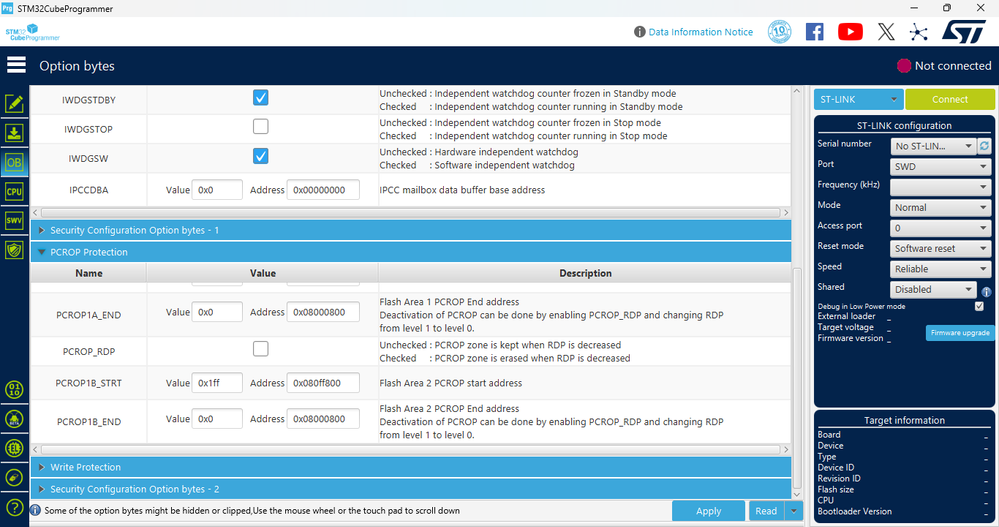Open the YouTube channel icon
999x527 pixels.
(x=850, y=31)
